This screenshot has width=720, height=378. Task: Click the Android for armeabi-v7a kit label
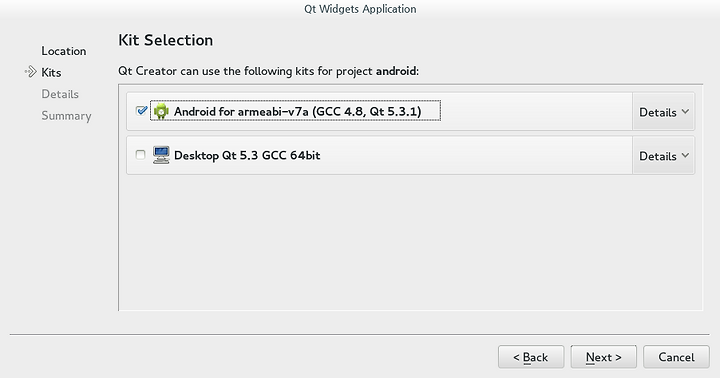298,111
